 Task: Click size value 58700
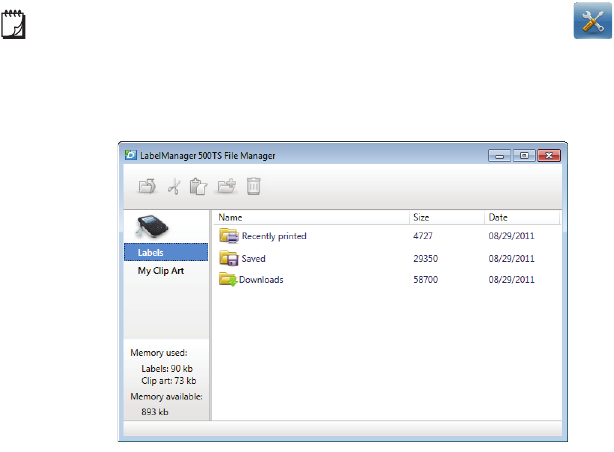click(x=426, y=280)
